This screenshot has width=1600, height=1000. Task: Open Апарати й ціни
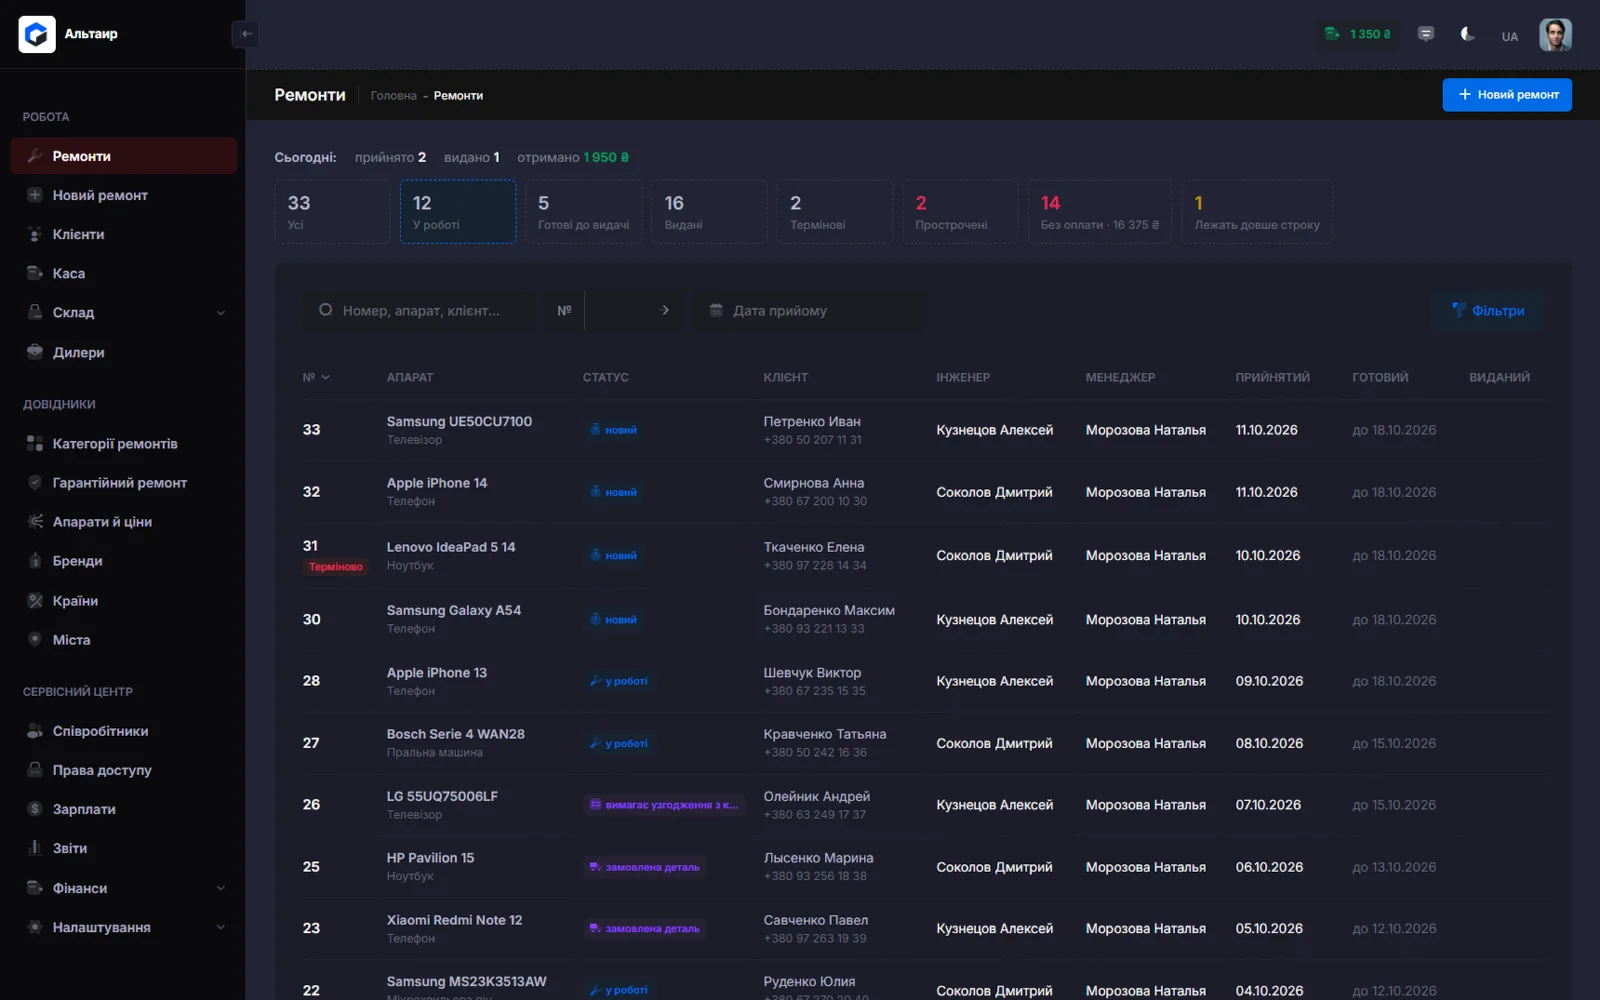click(x=124, y=521)
